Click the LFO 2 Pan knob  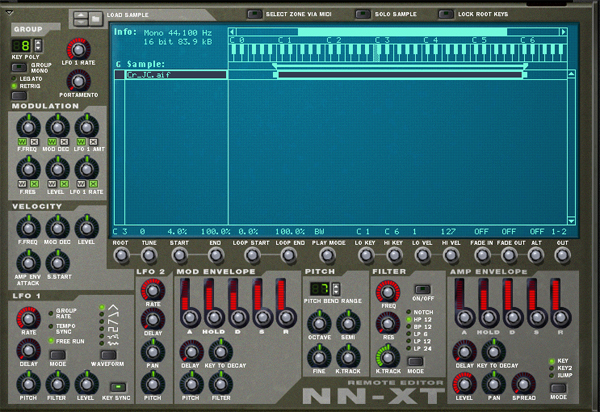(153, 352)
